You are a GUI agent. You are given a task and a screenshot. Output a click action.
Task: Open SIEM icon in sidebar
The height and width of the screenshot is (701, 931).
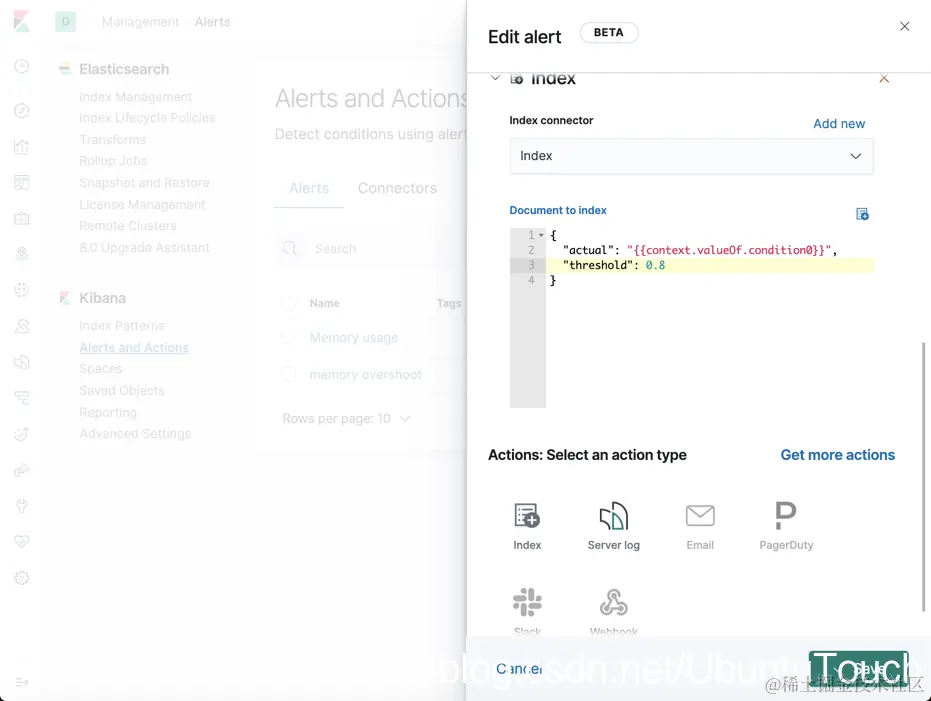[x=21, y=470]
